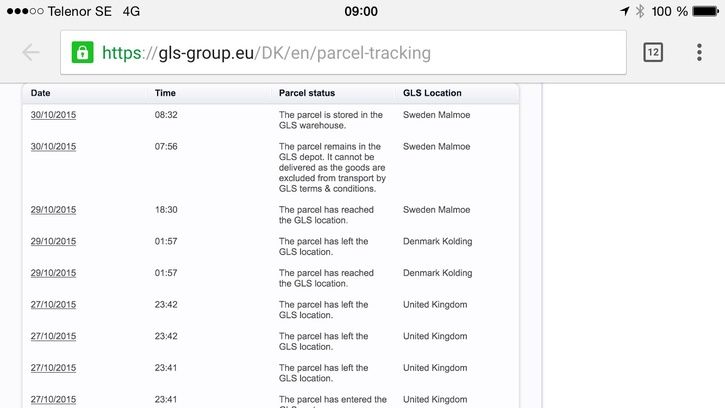The image size is (725, 408).
Task: Open the 30/10/2015 date link at 07:56
Action: pyautogui.click(x=53, y=147)
